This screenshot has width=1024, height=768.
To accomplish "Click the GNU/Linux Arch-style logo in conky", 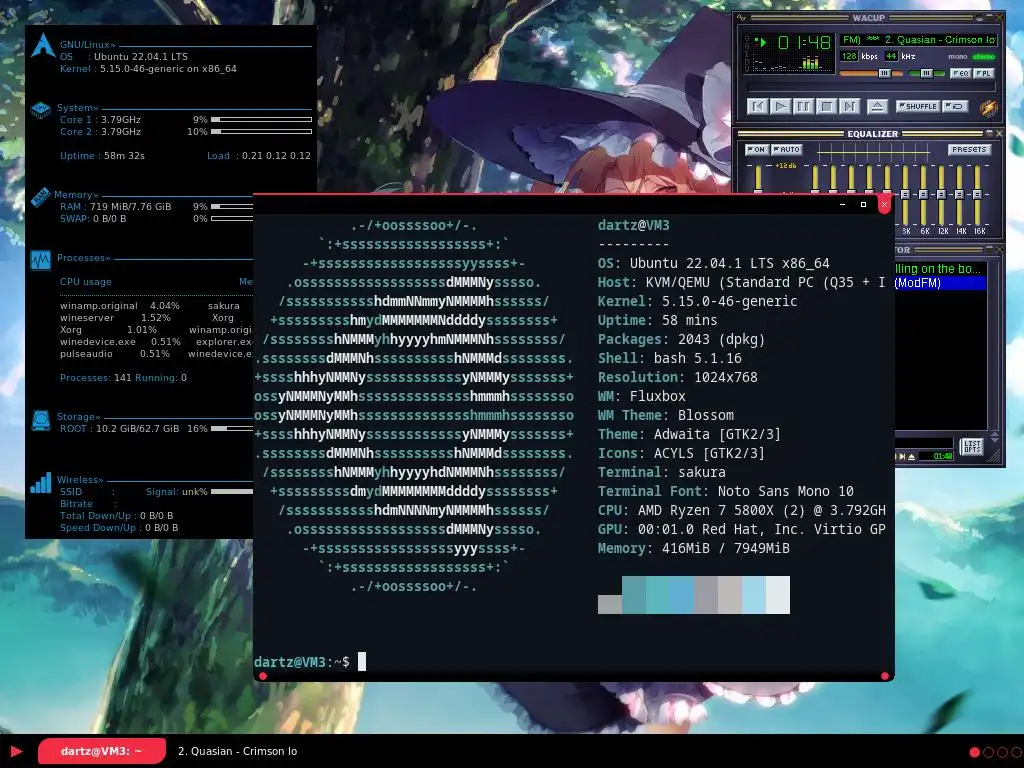I will [43, 46].
